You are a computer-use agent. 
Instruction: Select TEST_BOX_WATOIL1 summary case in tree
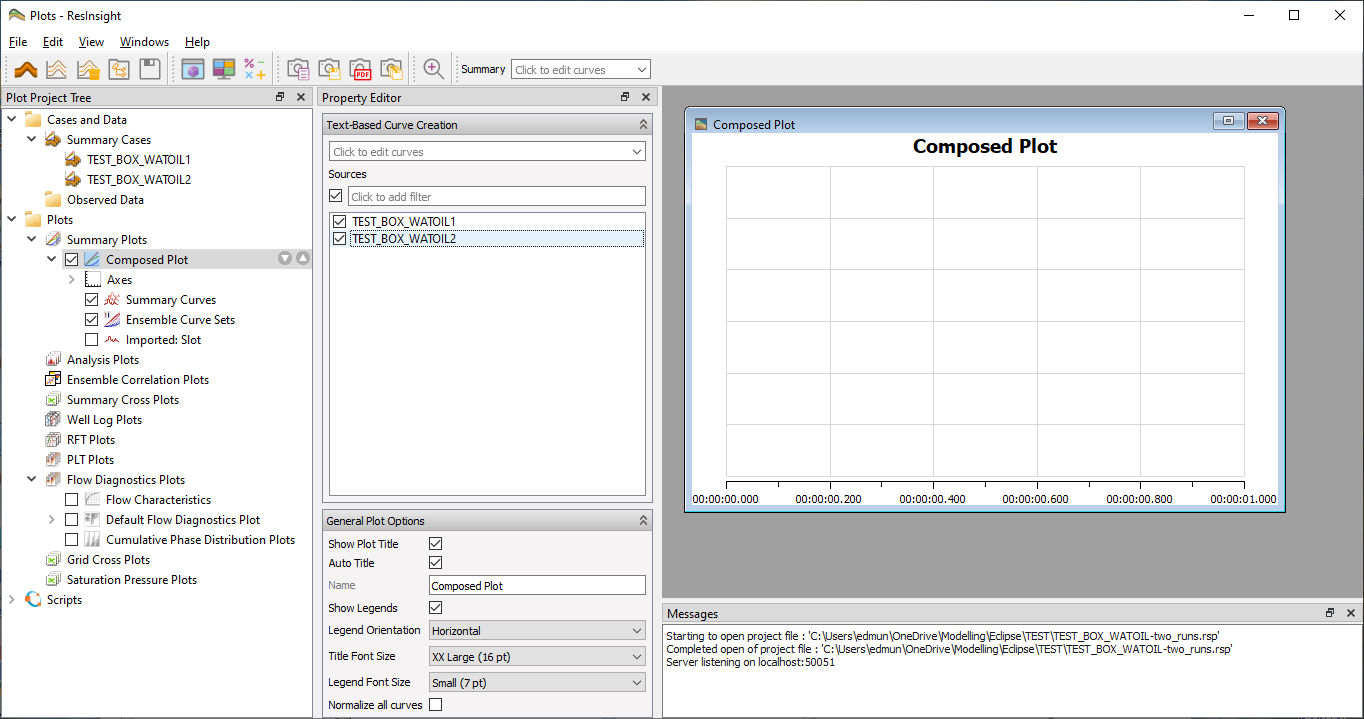[x=139, y=160]
